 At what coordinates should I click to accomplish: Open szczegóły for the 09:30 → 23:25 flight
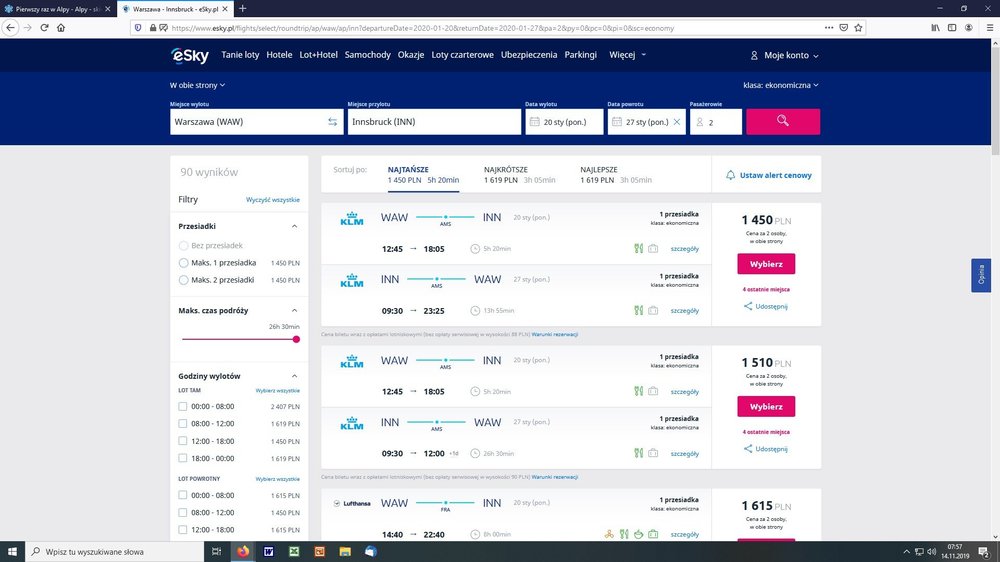pyautogui.click(x=685, y=311)
